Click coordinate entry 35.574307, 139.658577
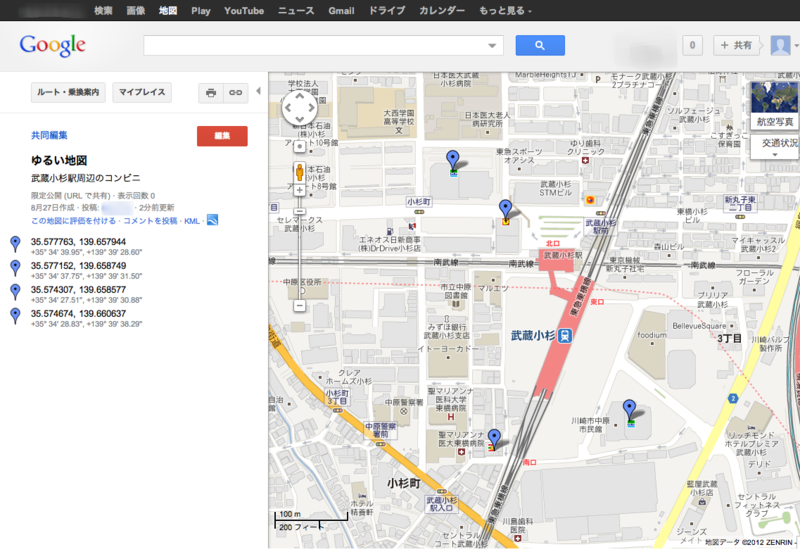The width and height of the screenshot is (800, 559). pos(78,290)
